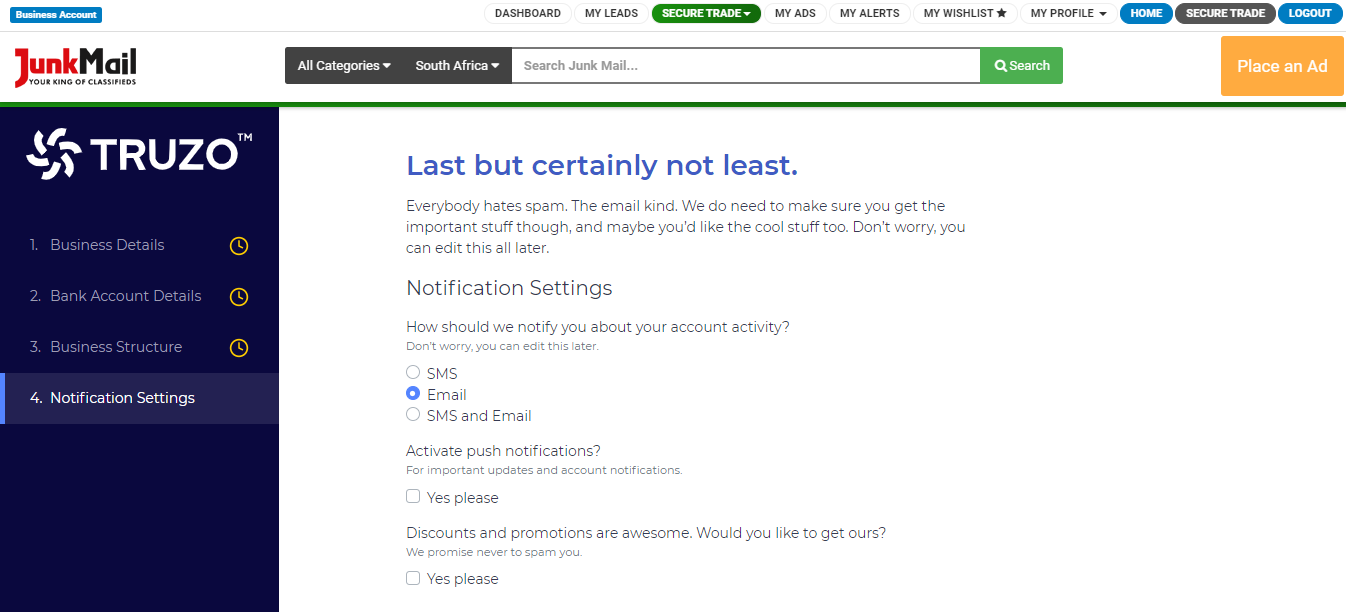Click the JunkMail king of classifieds logo
This screenshot has width=1346, height=612.
tap(75, 66)
